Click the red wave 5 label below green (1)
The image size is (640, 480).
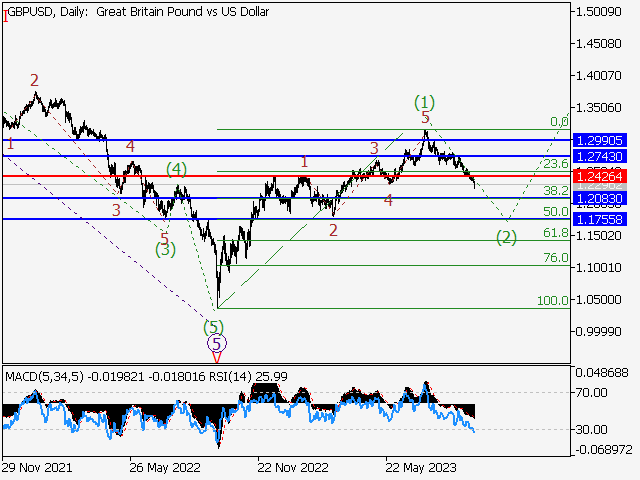pyautogui.click(x=425, y=117)
